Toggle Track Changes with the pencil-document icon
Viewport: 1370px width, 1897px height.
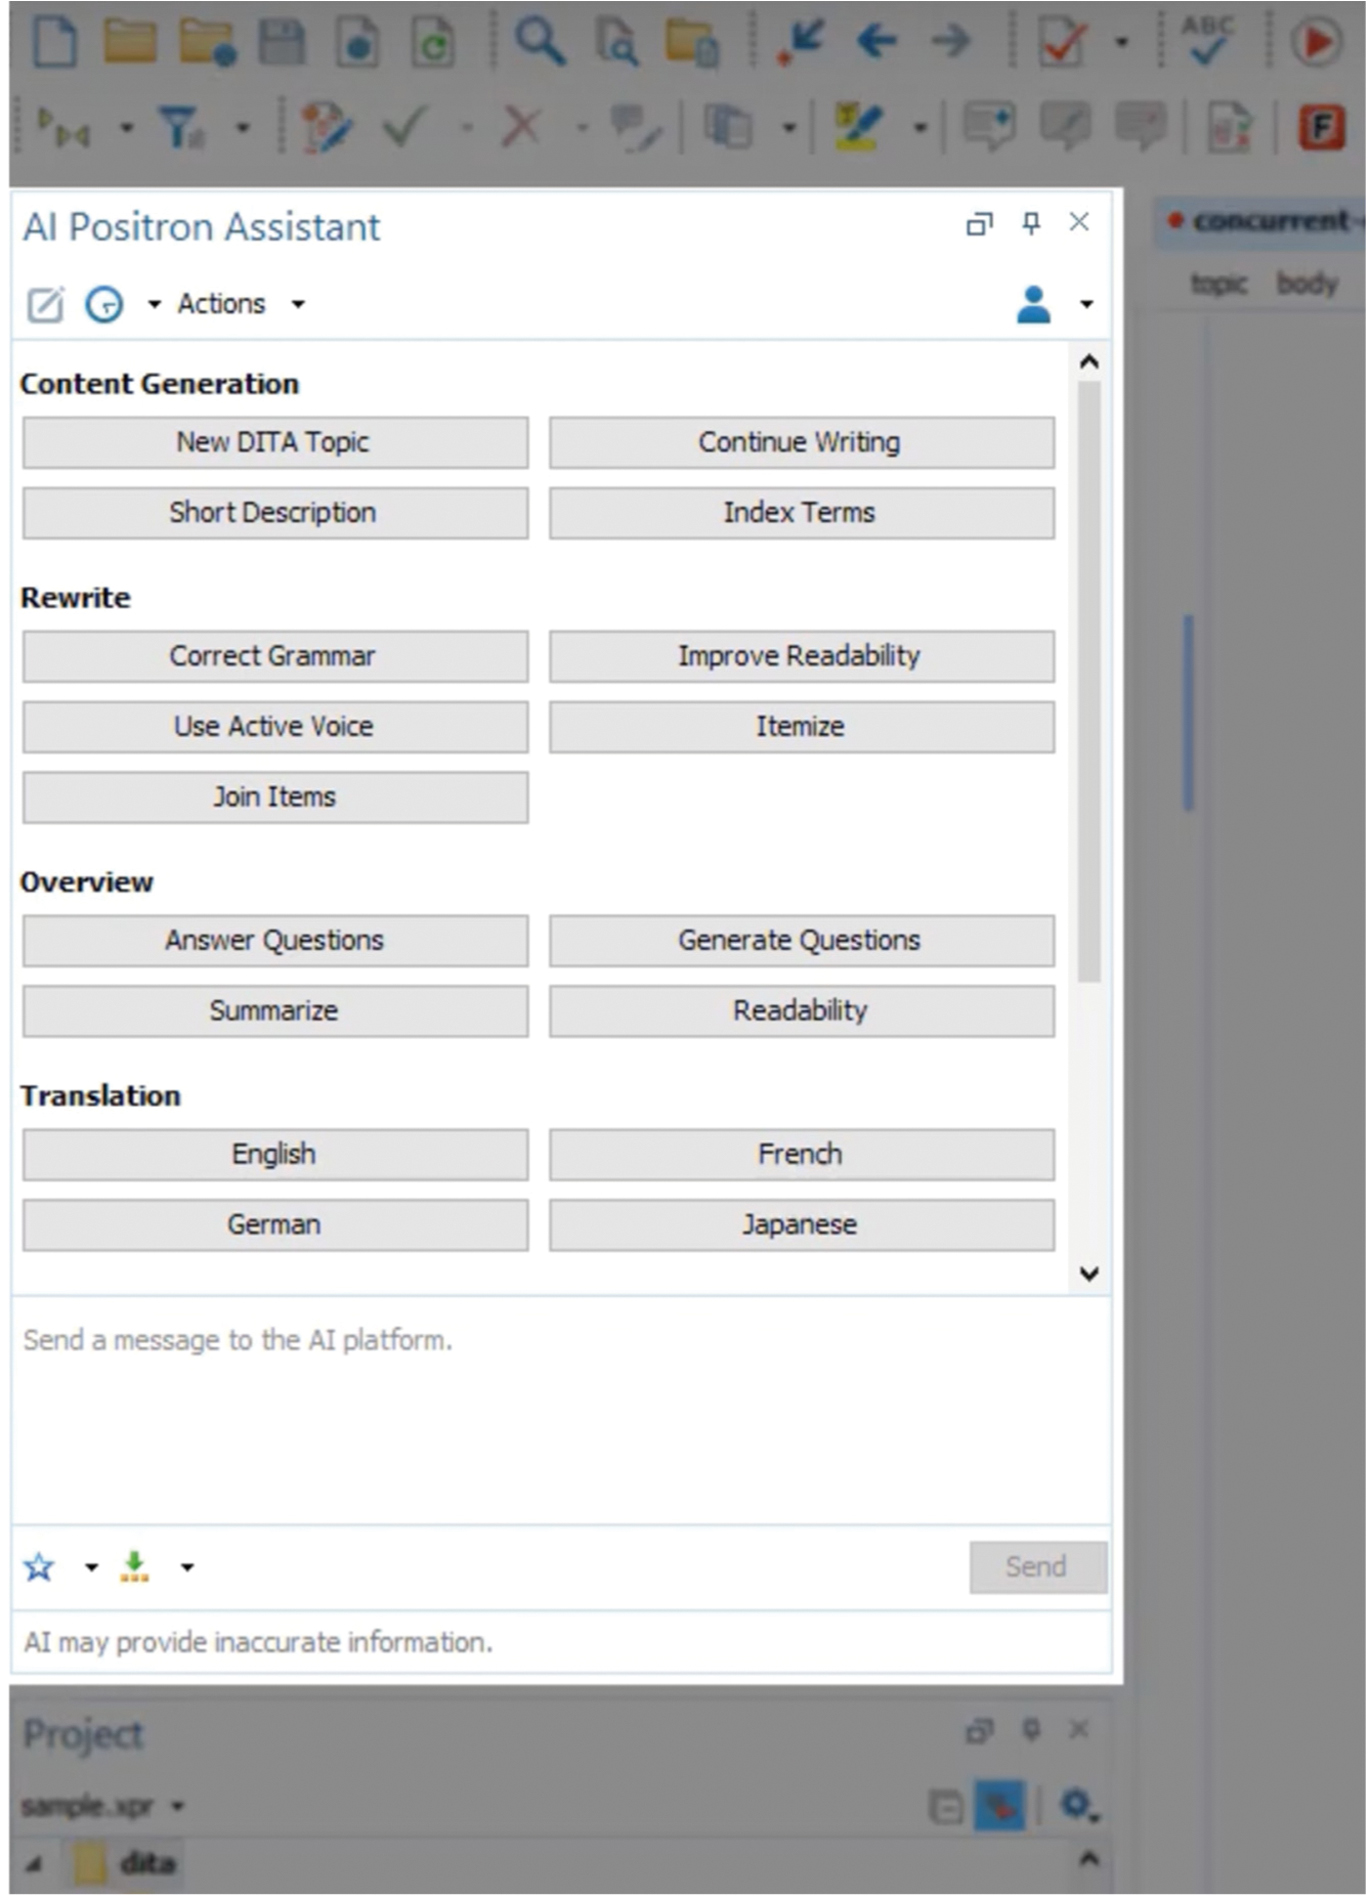point(326,128)
